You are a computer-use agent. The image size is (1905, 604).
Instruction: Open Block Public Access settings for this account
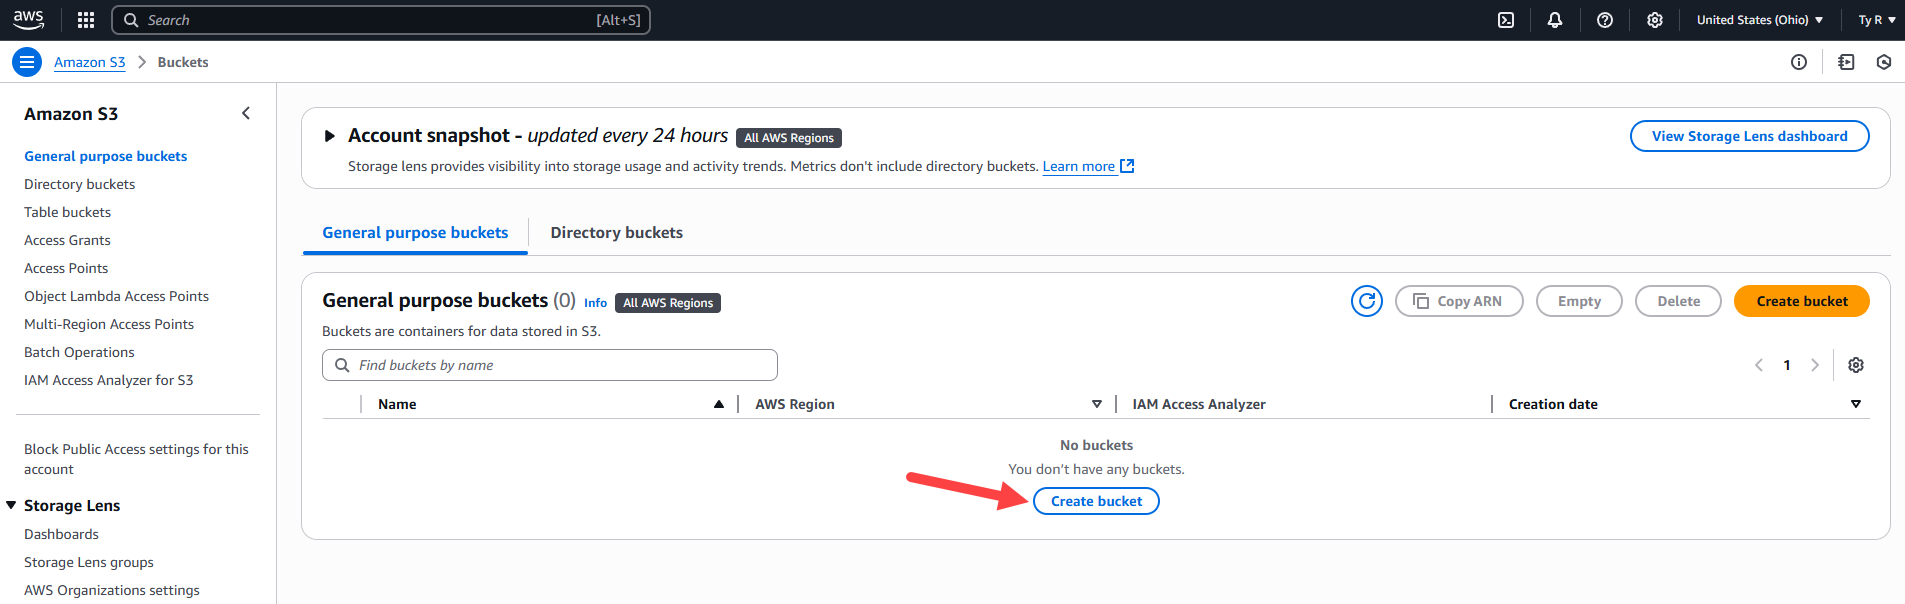[x=136, y=459]
